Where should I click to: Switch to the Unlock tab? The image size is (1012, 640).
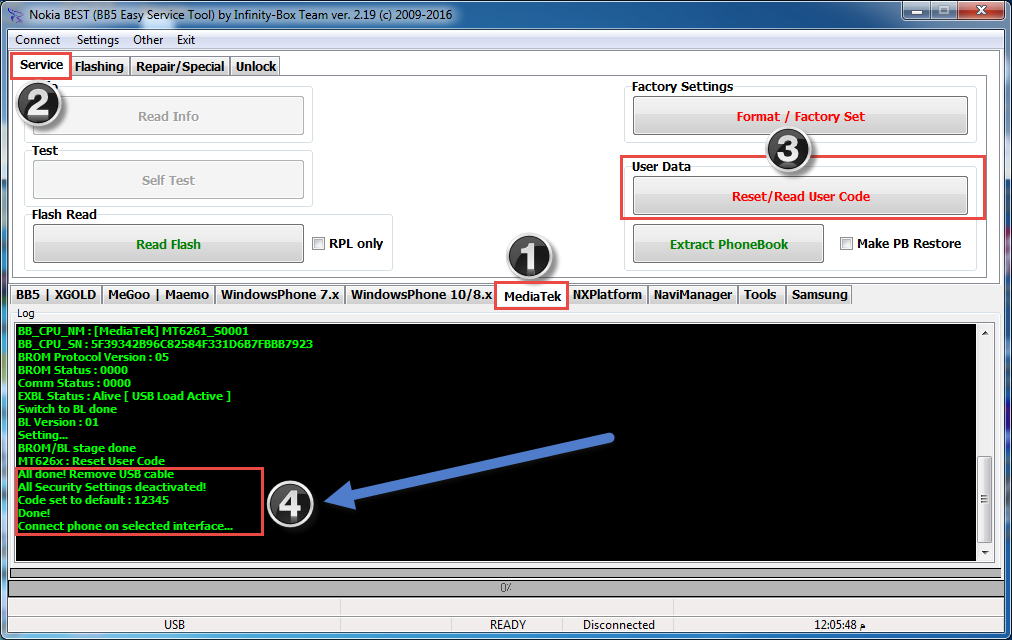pyautogui.click(x=256, y=66)
